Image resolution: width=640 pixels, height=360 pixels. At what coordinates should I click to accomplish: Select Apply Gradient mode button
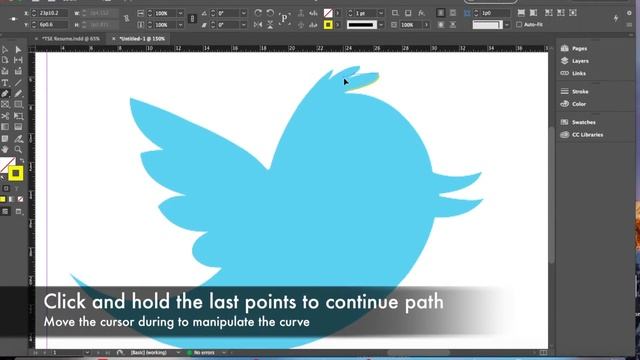[11, 199]
